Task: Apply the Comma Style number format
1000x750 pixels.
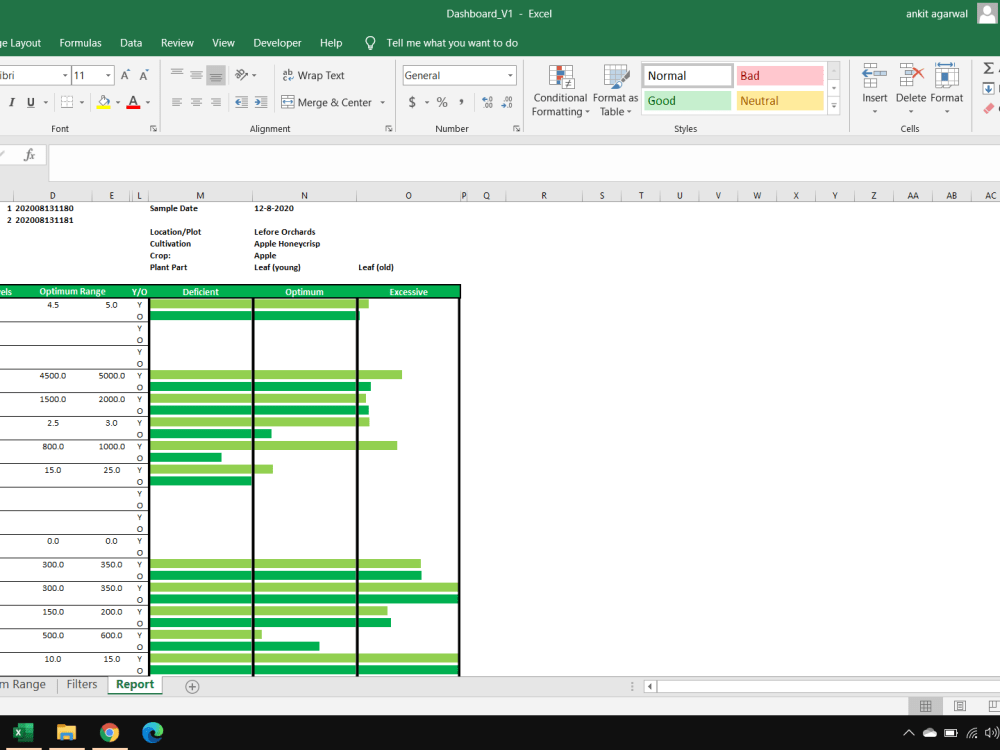Action: [x=462, y=101]
